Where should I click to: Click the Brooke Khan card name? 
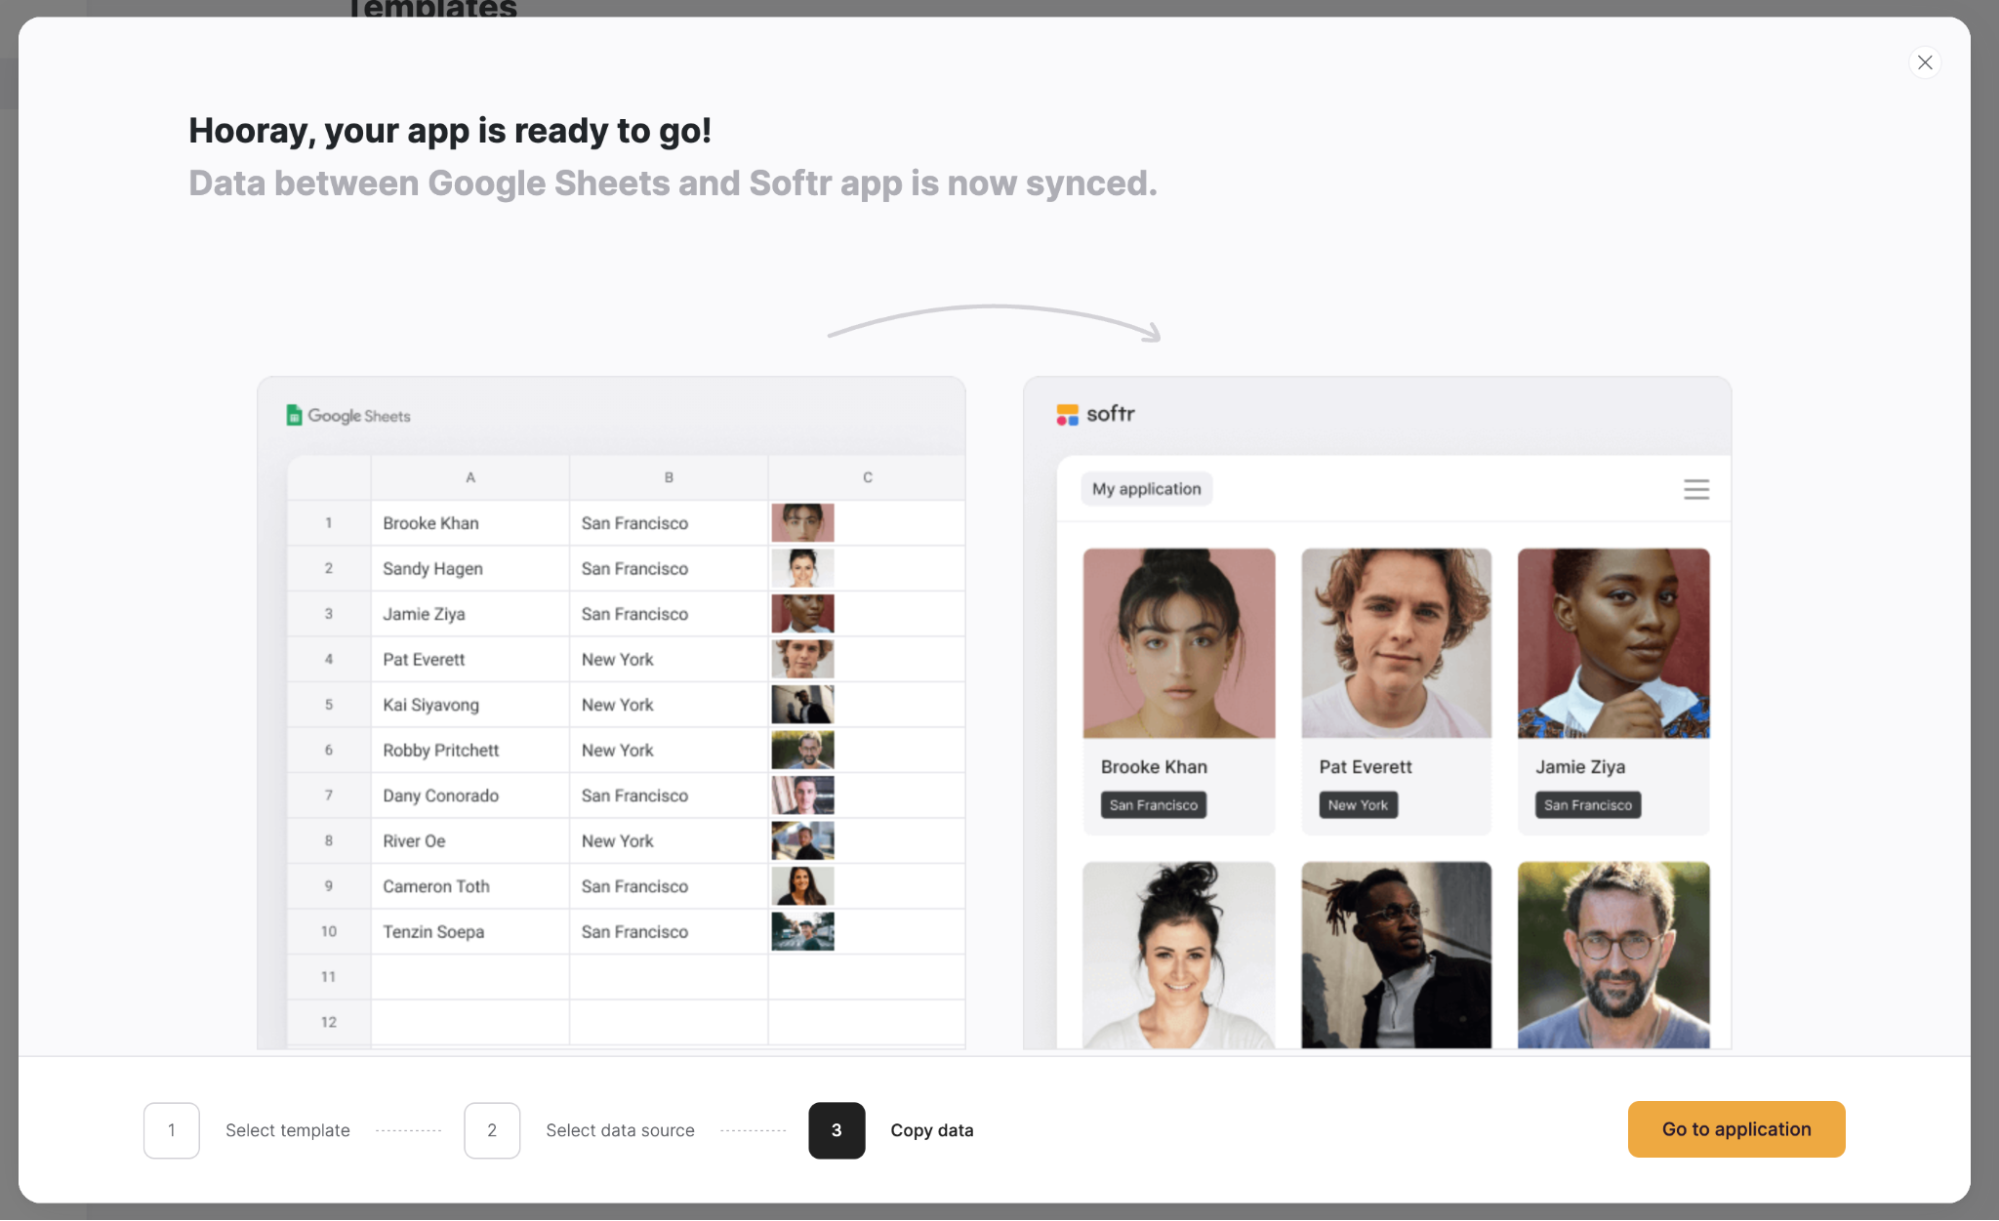1154,767
